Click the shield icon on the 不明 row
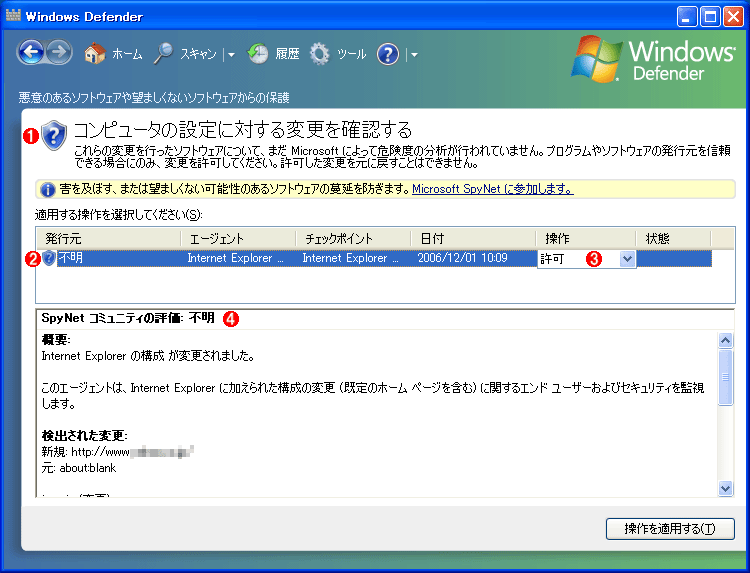 coord(49,258)
